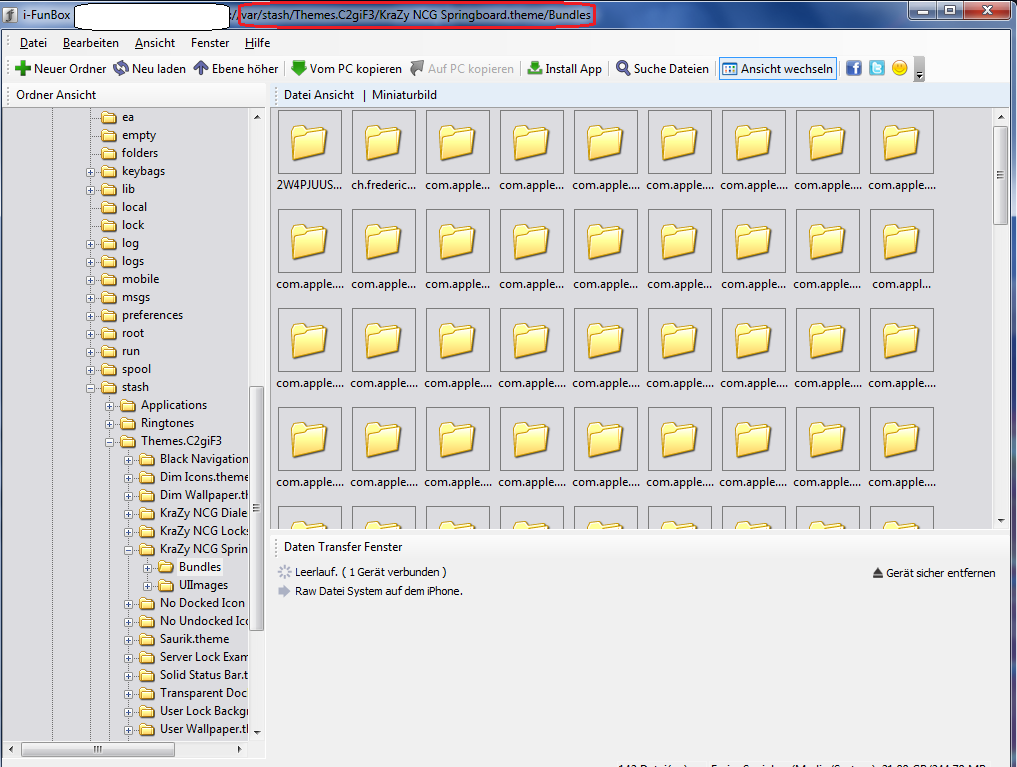1017x767 pixels.
Task: Select the local folder in tree
Action: coord(134,207)
